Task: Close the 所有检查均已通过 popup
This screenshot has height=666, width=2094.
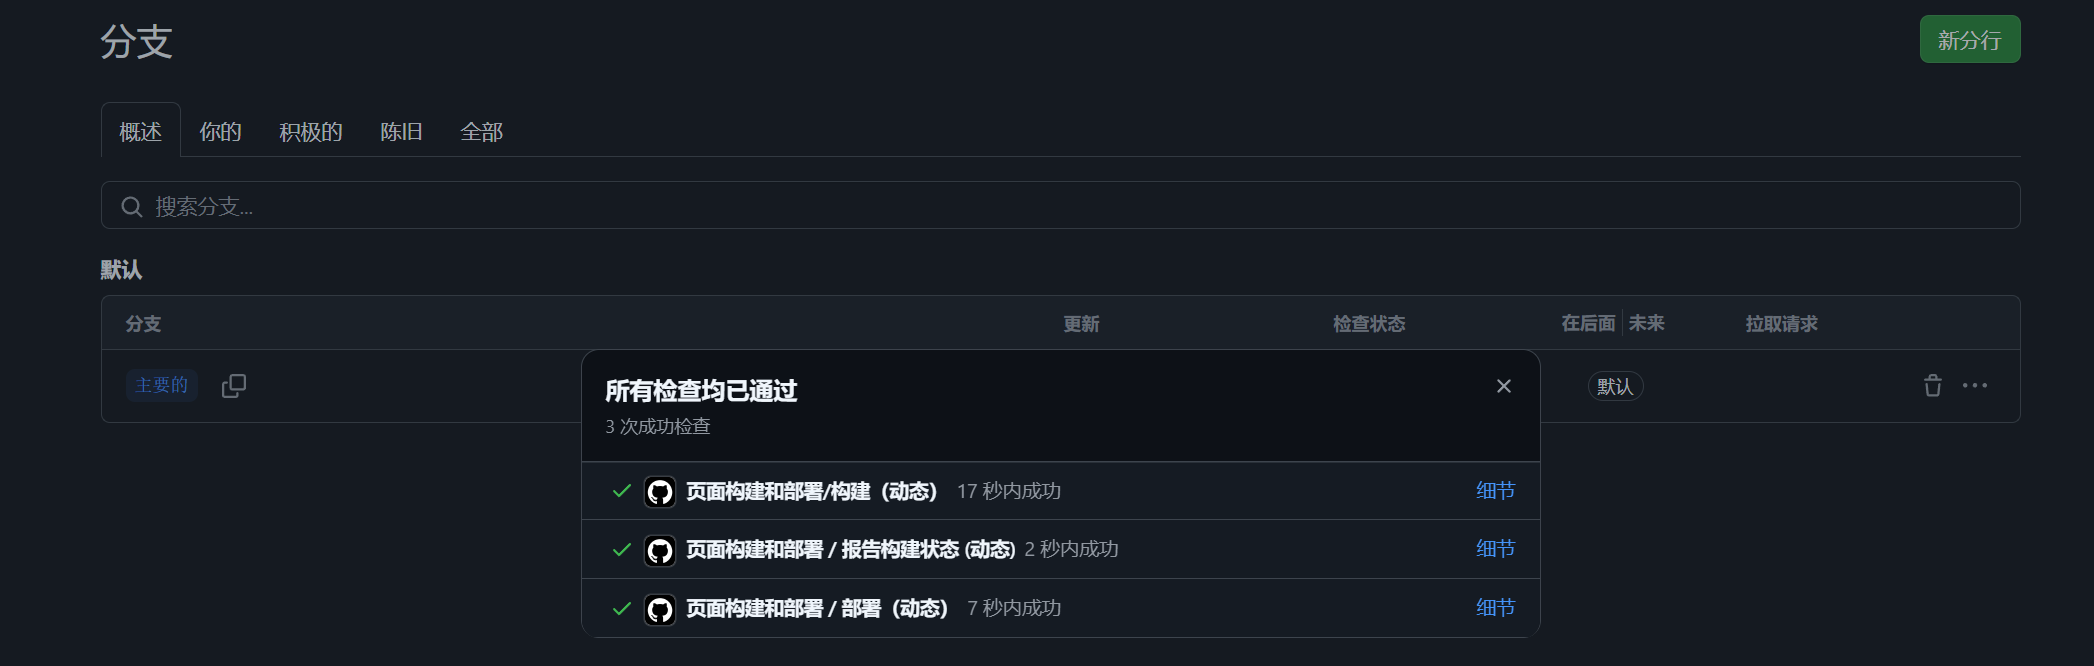Action: coord(1503,386)
